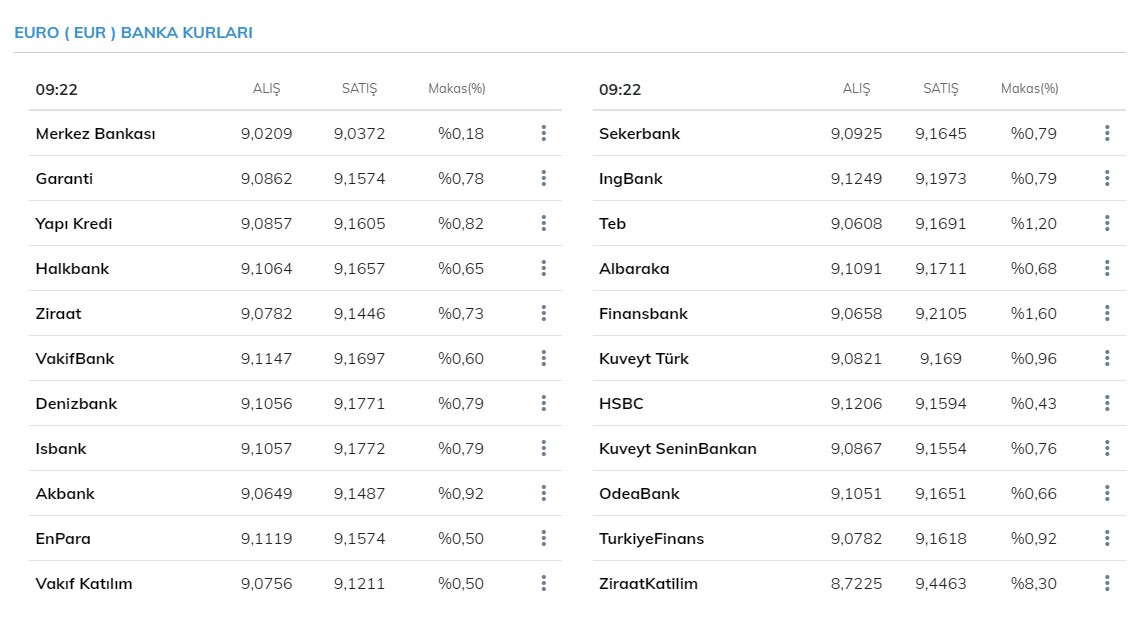Click the Kuveyt Türk bank name
Image resolution: width=1133 pixels, height=634 pixels.
pyautogui.click(x=644, y=359)
